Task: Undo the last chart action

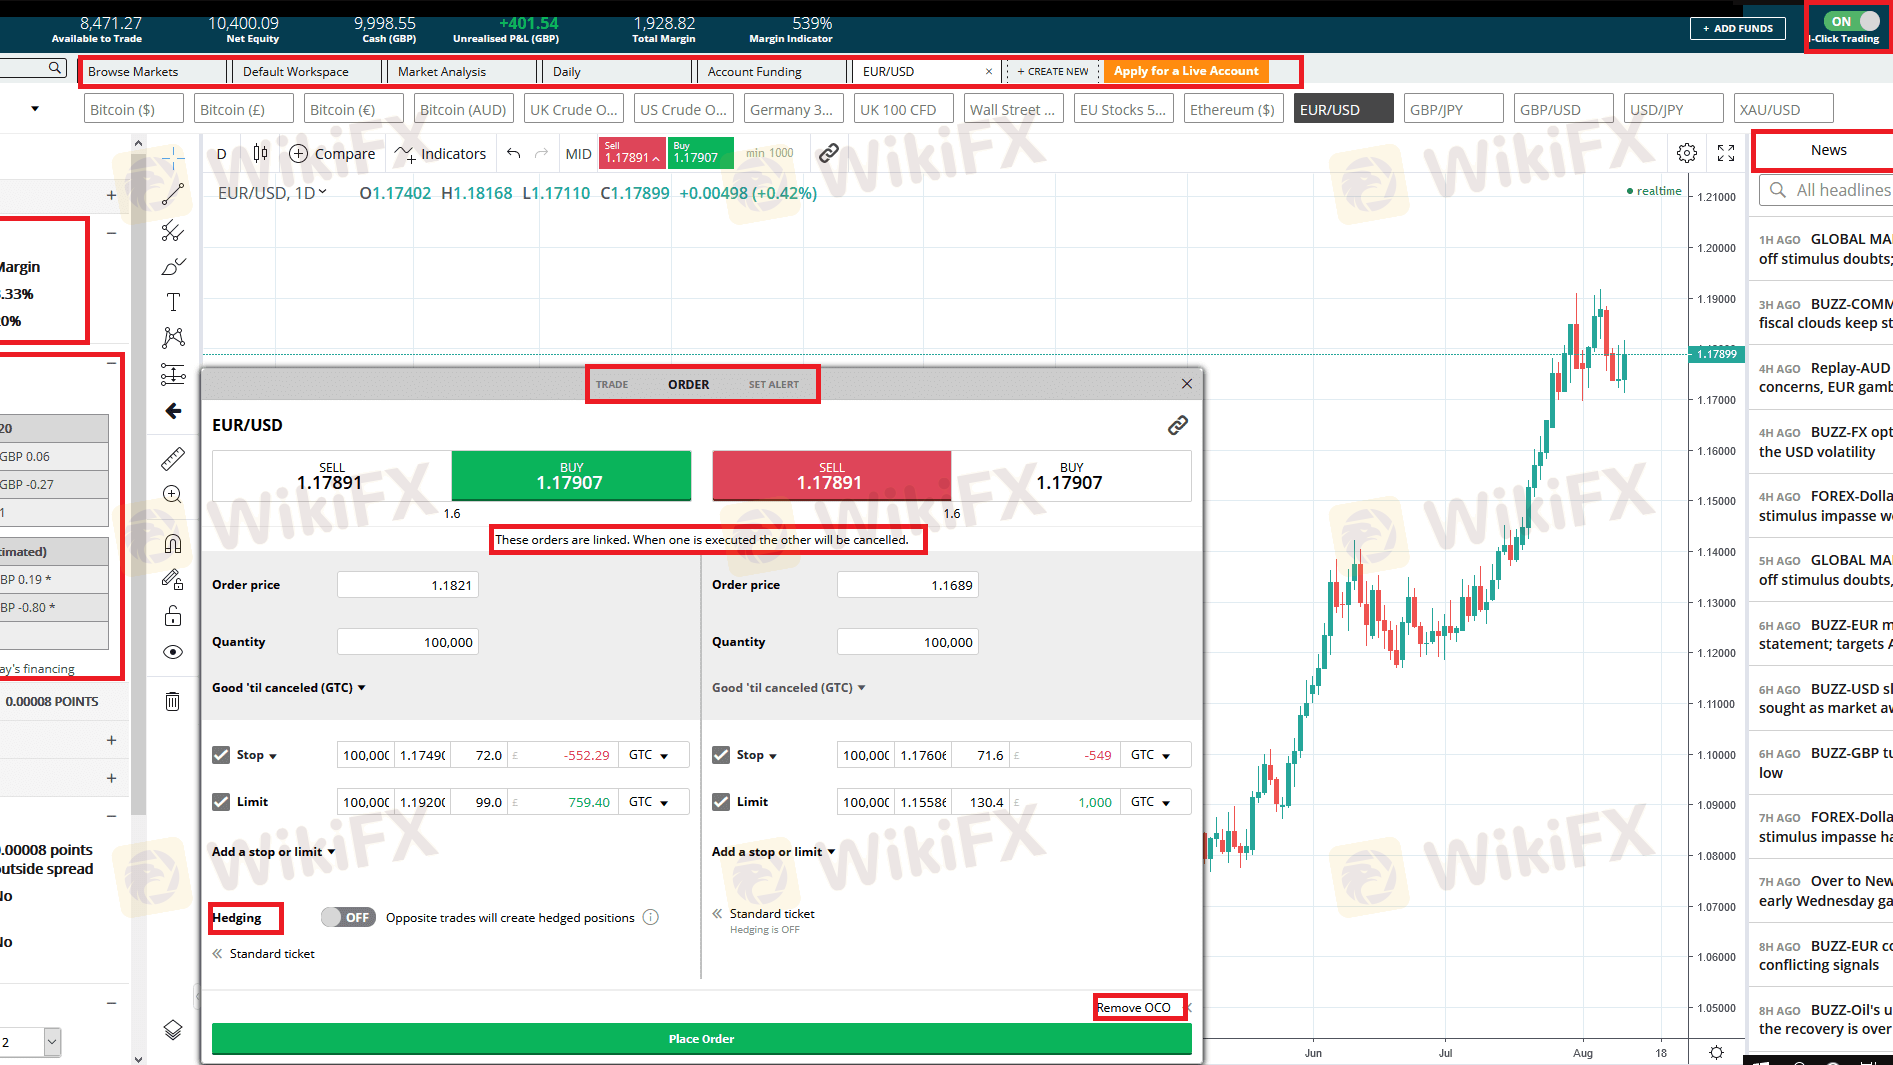Action: point(514,153)
